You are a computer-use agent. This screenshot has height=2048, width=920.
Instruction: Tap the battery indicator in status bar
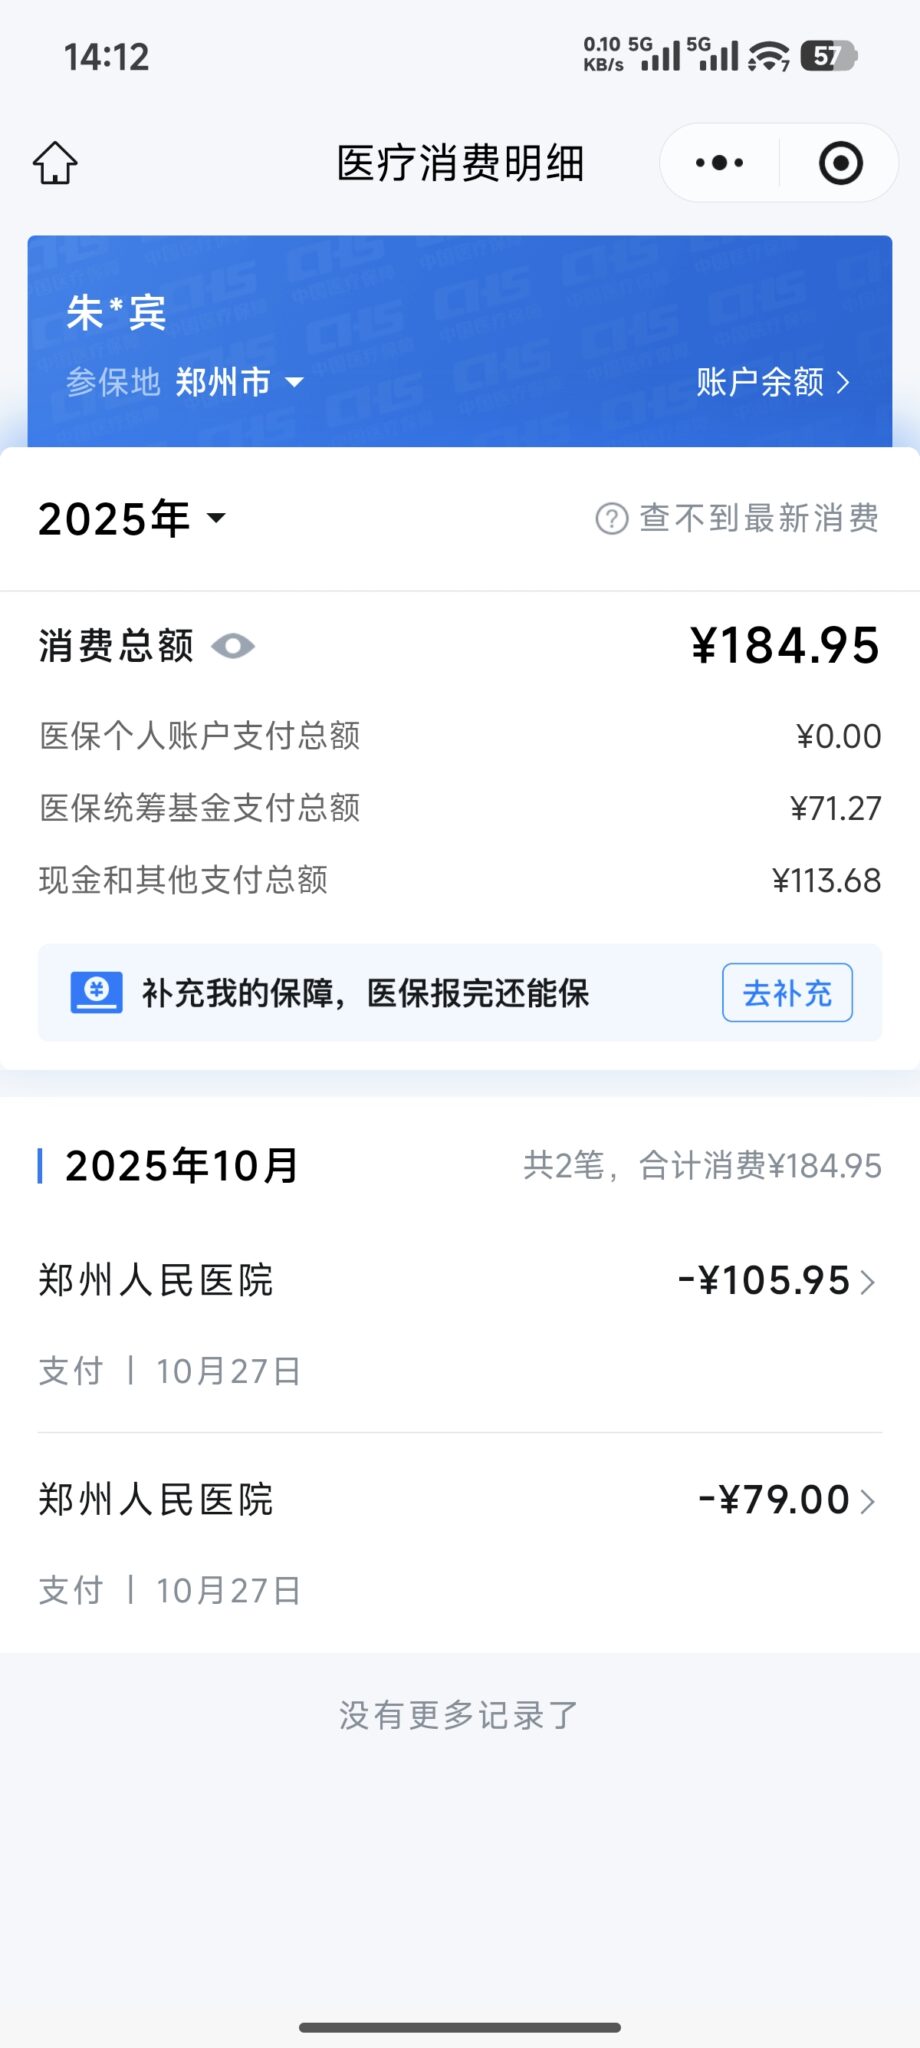[829, 56]
